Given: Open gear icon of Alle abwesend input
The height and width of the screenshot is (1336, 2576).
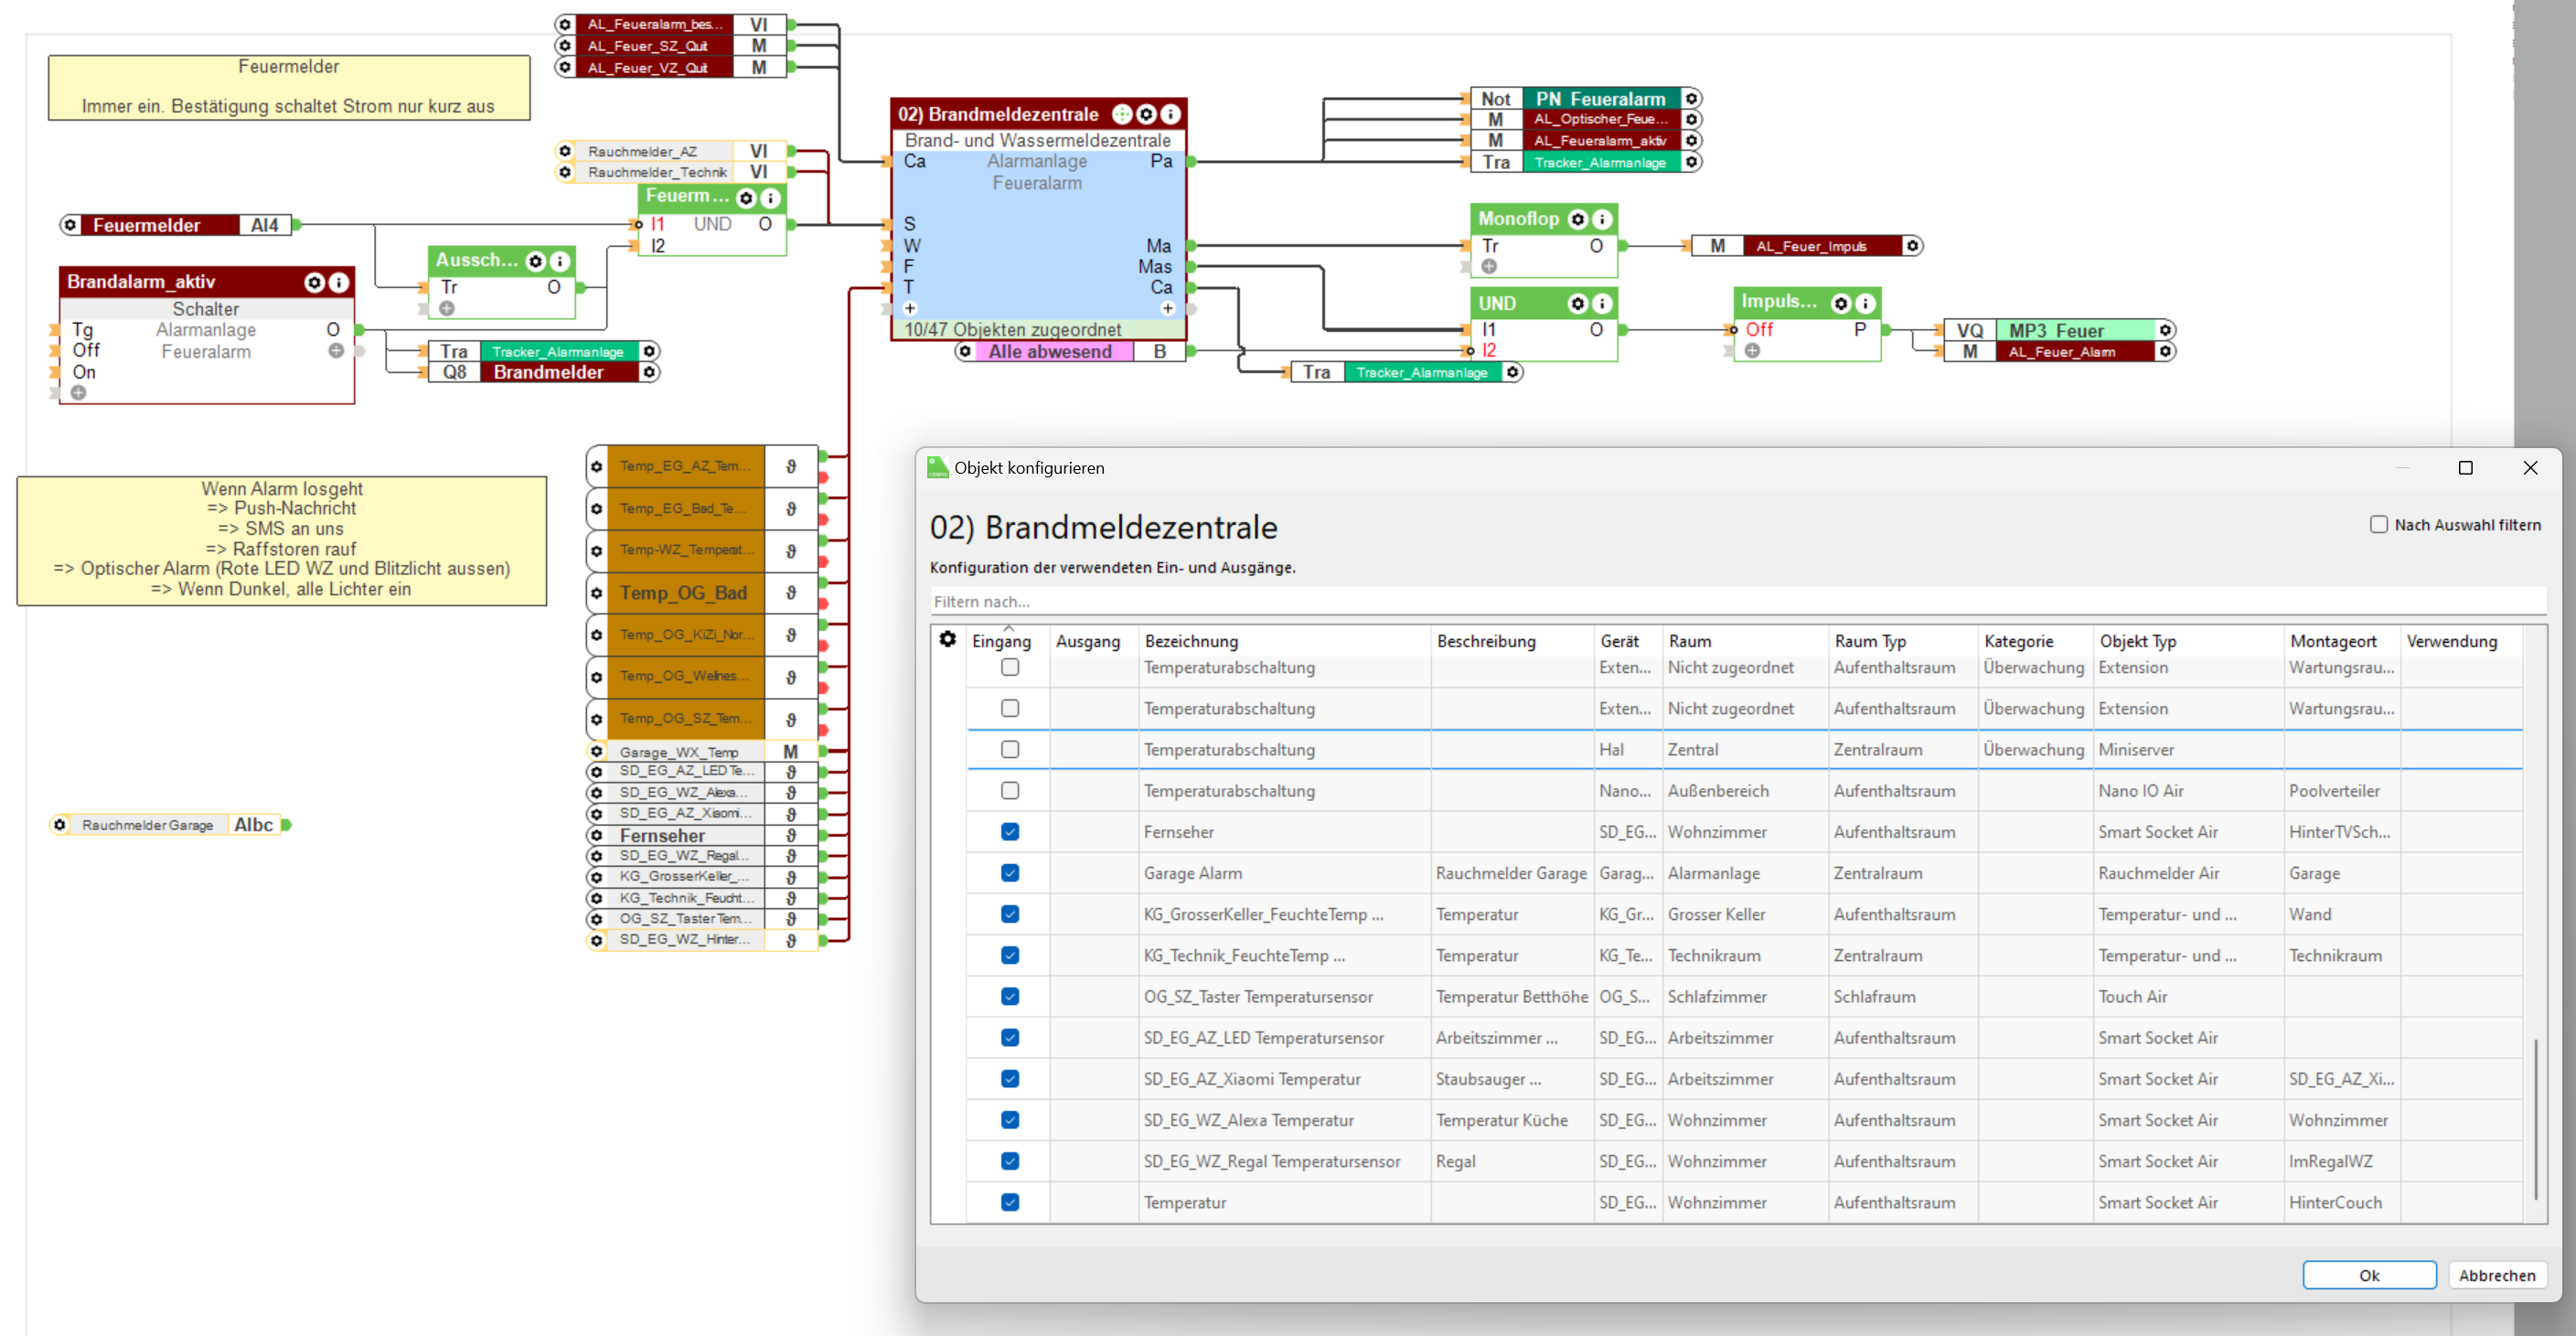Looking at the screenshot, I should pyautogui.click(x=964, y=351).
